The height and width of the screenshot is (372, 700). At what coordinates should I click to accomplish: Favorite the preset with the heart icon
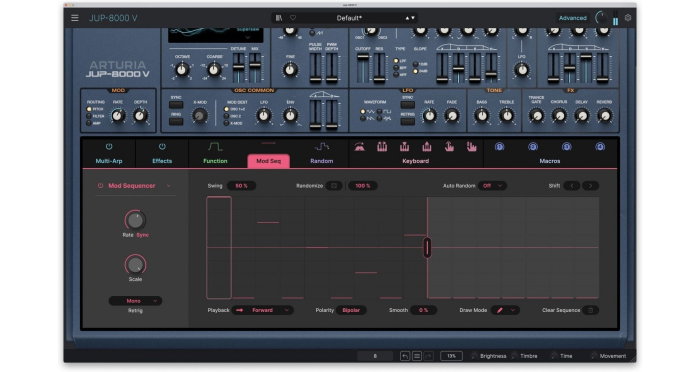(x=293, y=18)
